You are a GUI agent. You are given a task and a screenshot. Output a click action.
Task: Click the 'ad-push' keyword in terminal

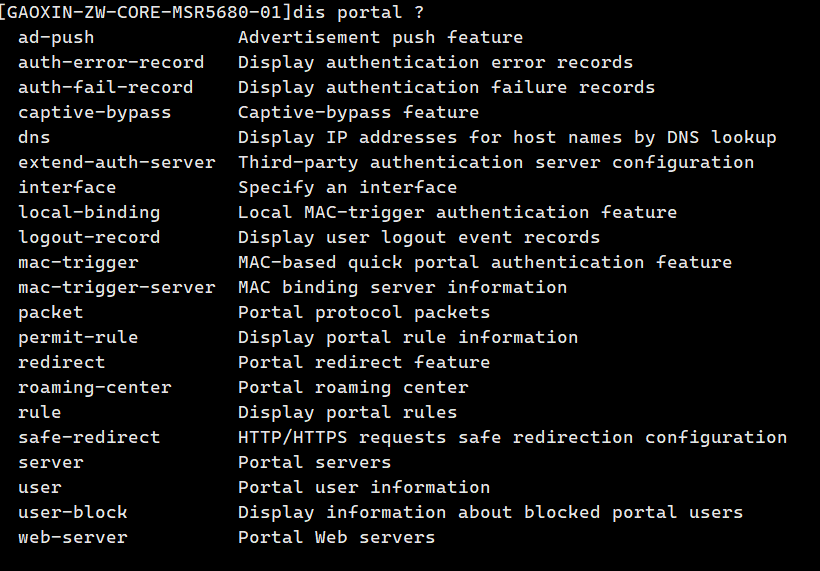[56, 37]
